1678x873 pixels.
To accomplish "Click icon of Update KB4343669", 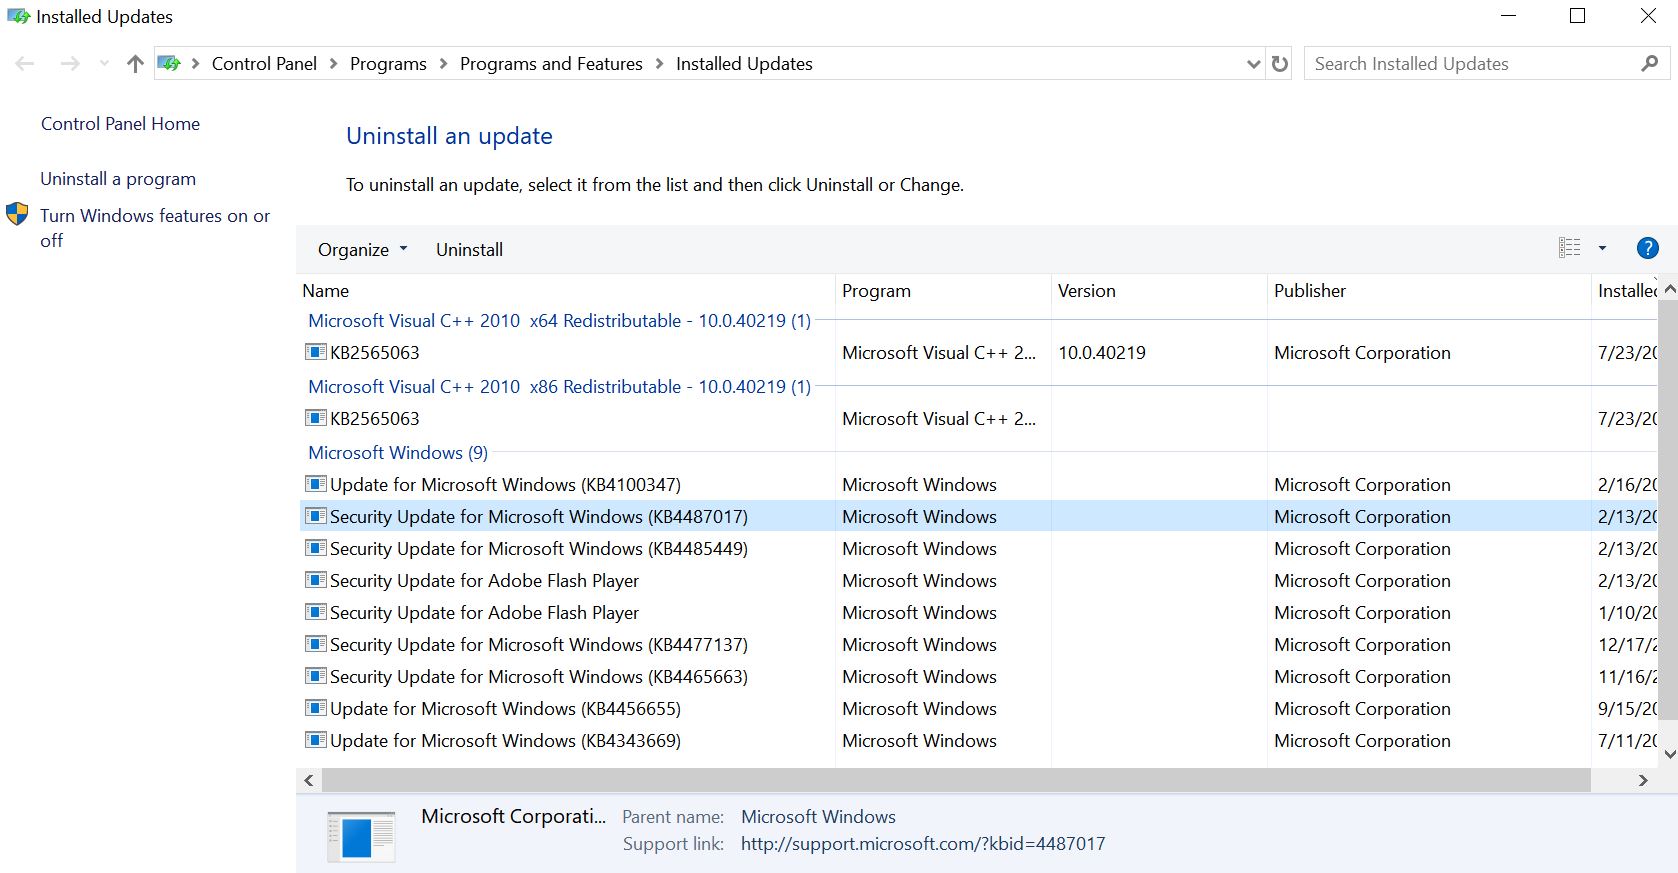I will click(x=316, y=740).
